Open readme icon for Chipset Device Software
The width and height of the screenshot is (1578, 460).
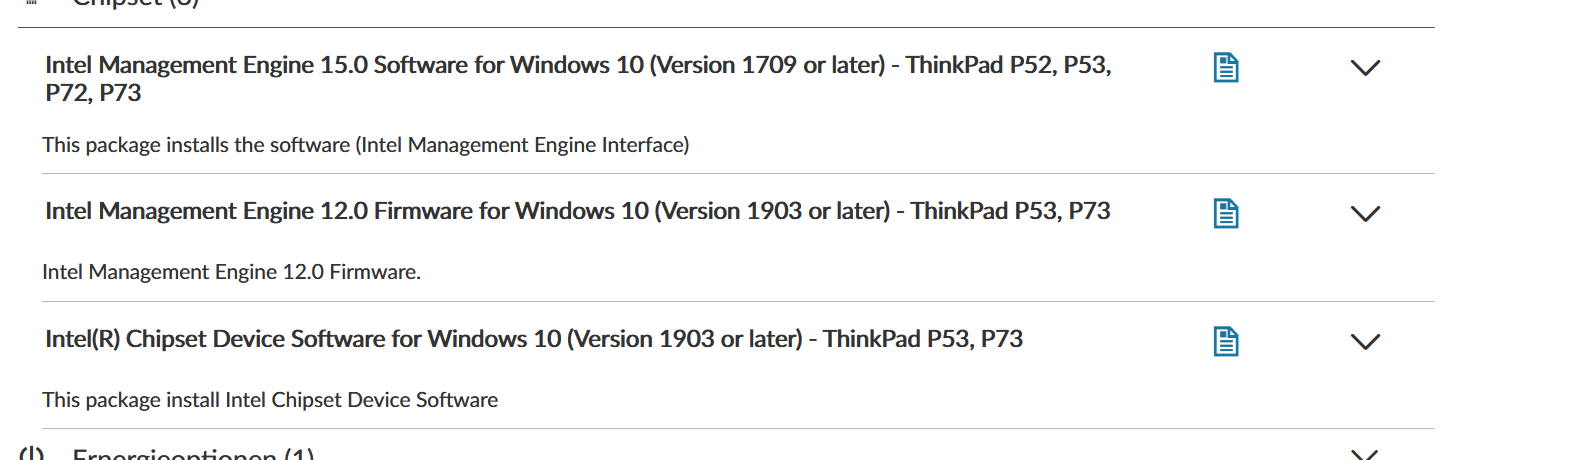[x=1226, y=341]
